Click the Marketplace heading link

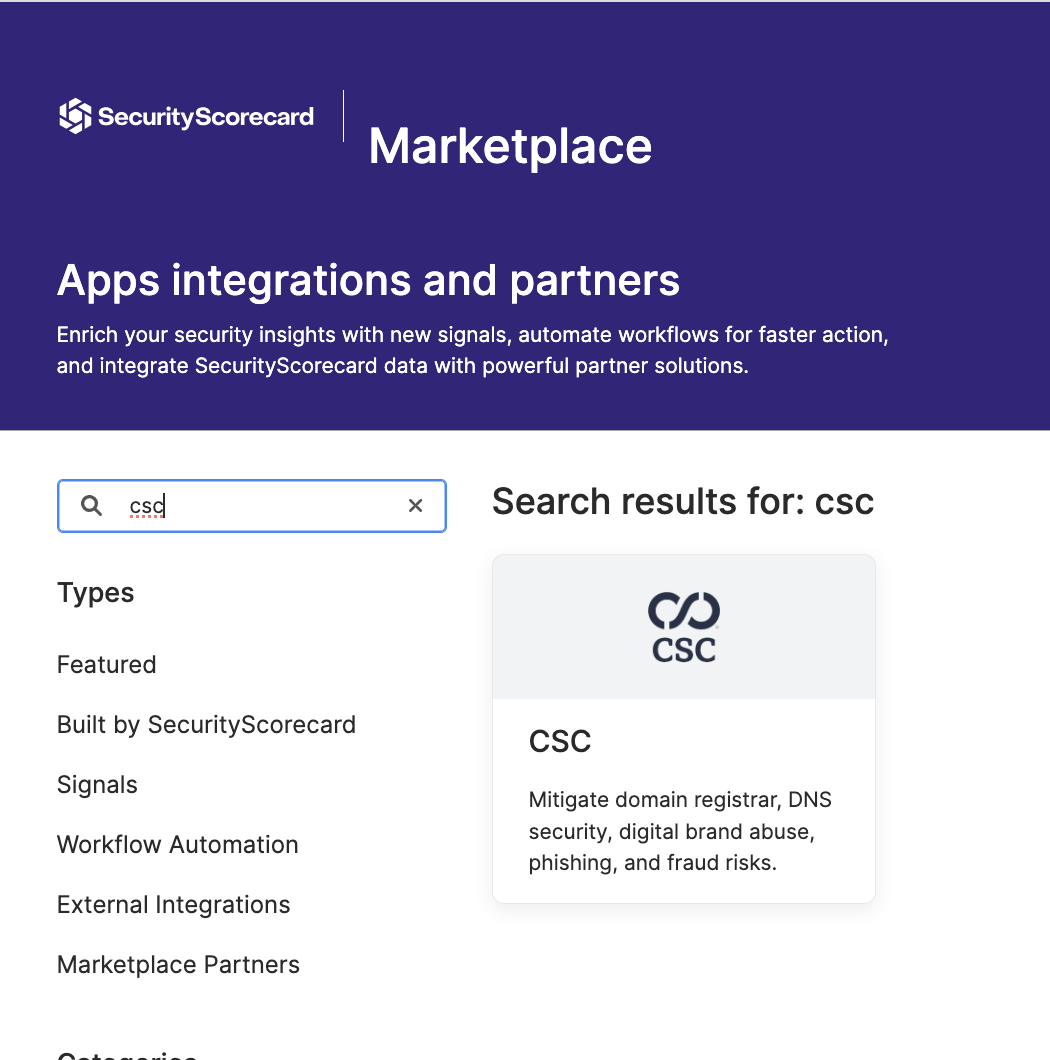pyautogui.click(x=509, y=146)
